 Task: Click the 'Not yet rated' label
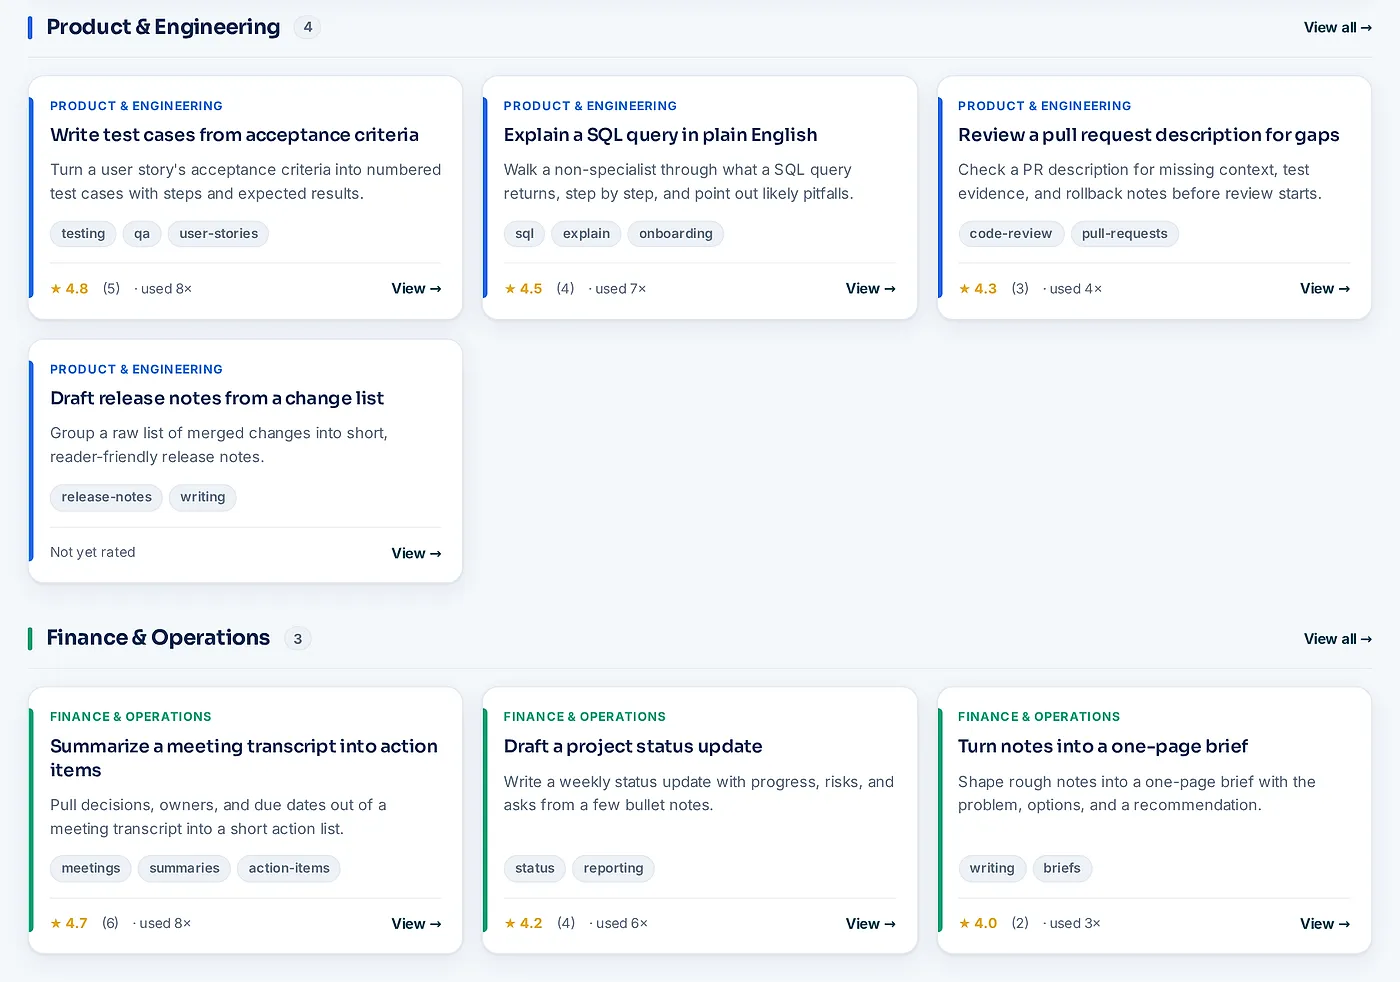pos(93,553)
